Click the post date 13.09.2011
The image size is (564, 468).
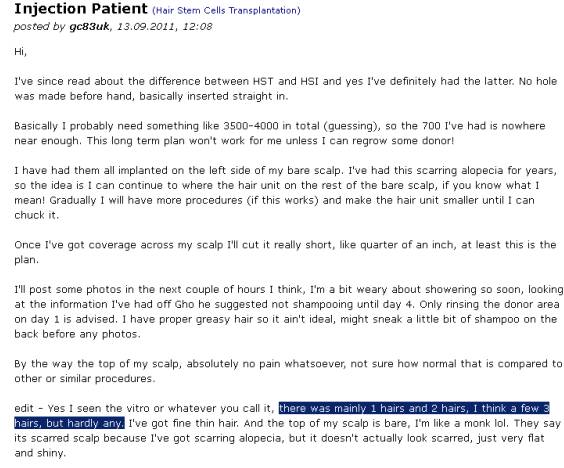click(x=146, y=27)
